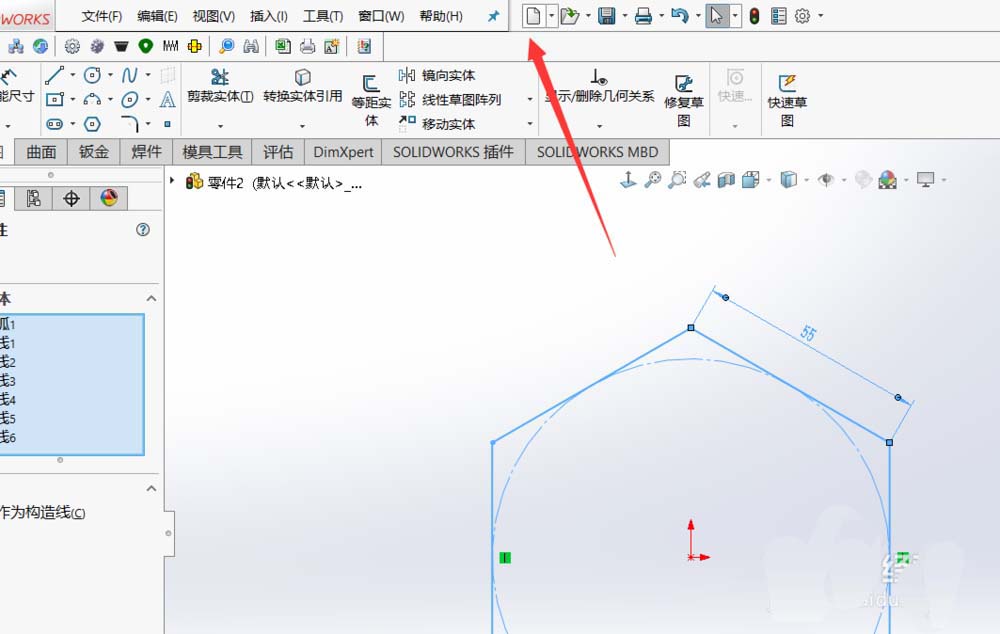Click the Print icon in top toolbar
The height and width of the screenshot is (634, 1000).
coord(643,16)
